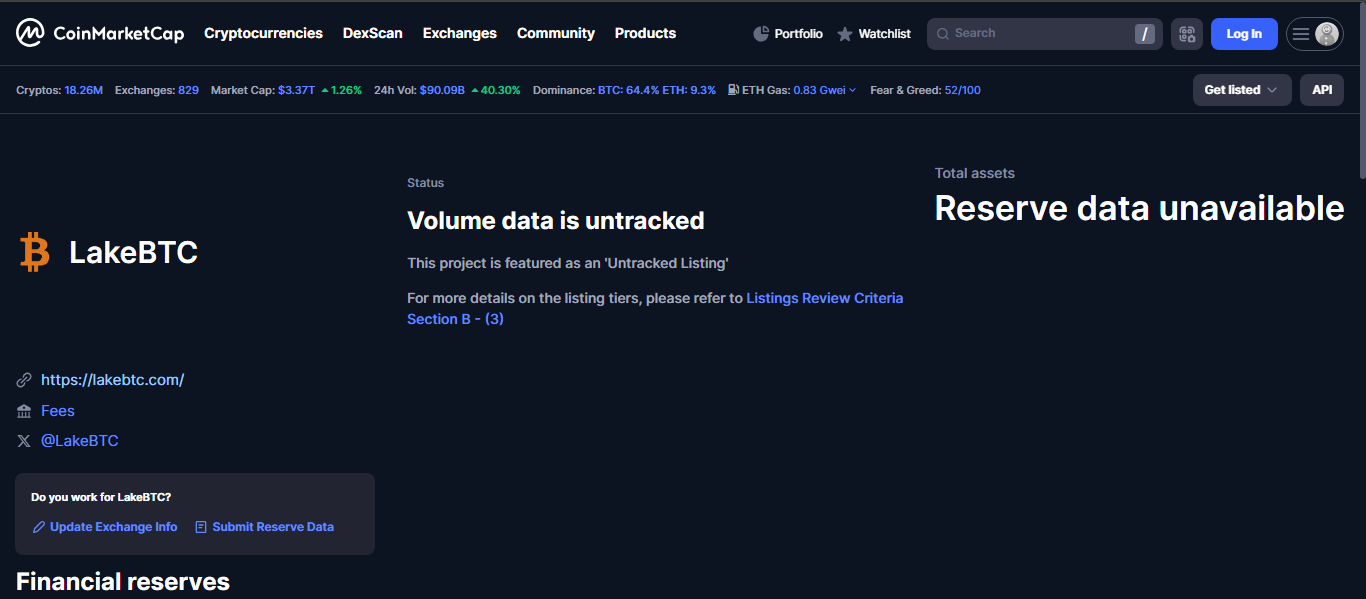Viewport: 1366px width, 599px height.
Task: Click the pencil icon for Update Exchange Info
Action: click(39, 527)
